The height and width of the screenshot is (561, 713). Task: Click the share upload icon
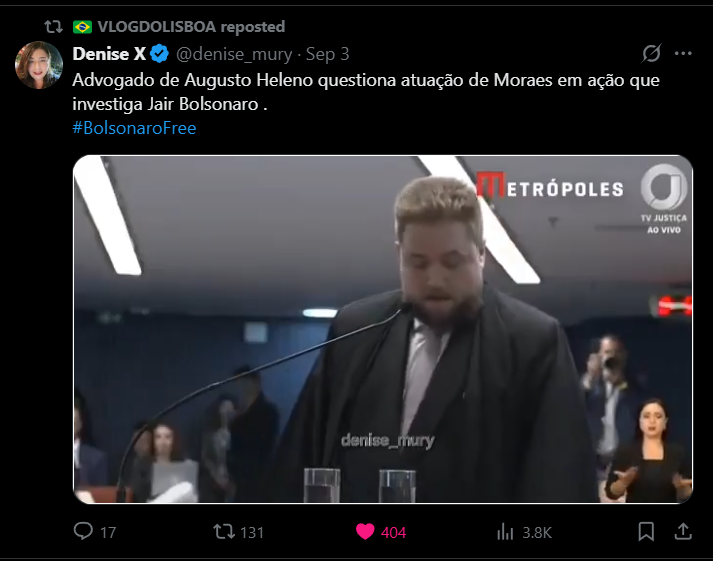683,531
